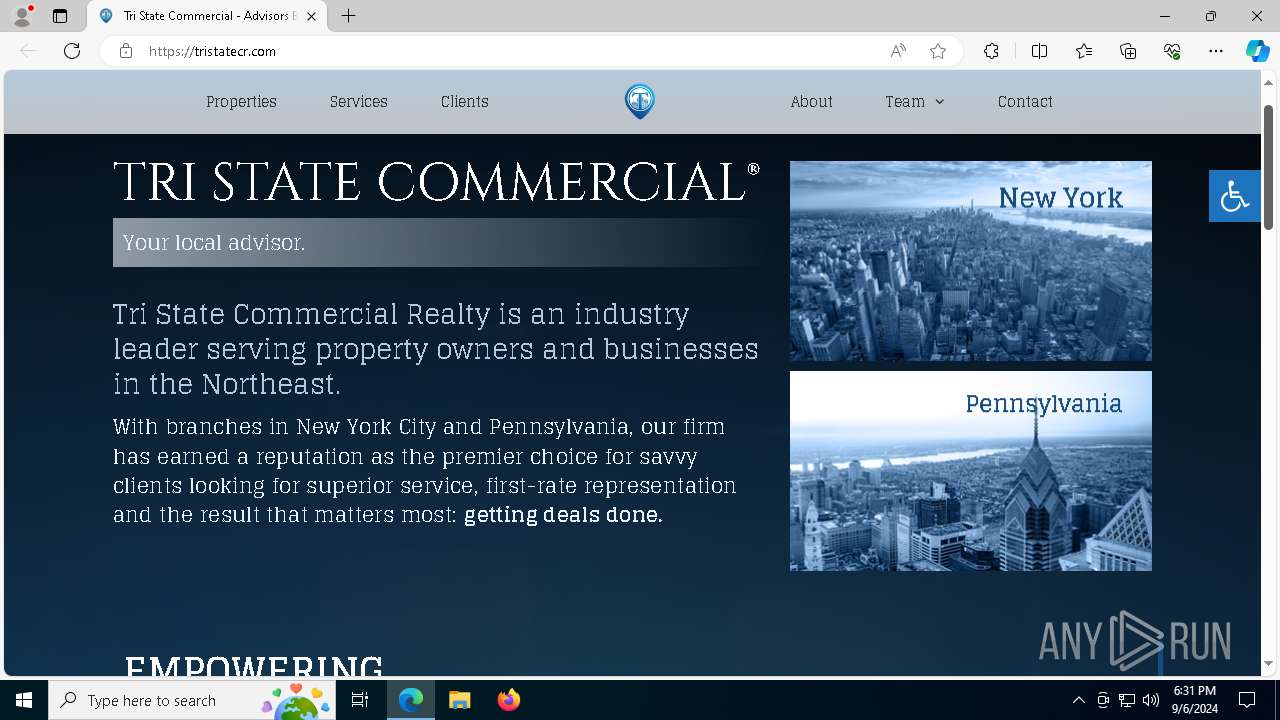Viewport: 1280px width, 720px height.
Task: Open the accessibility wheelchair widget
Action: [1234, 196]
